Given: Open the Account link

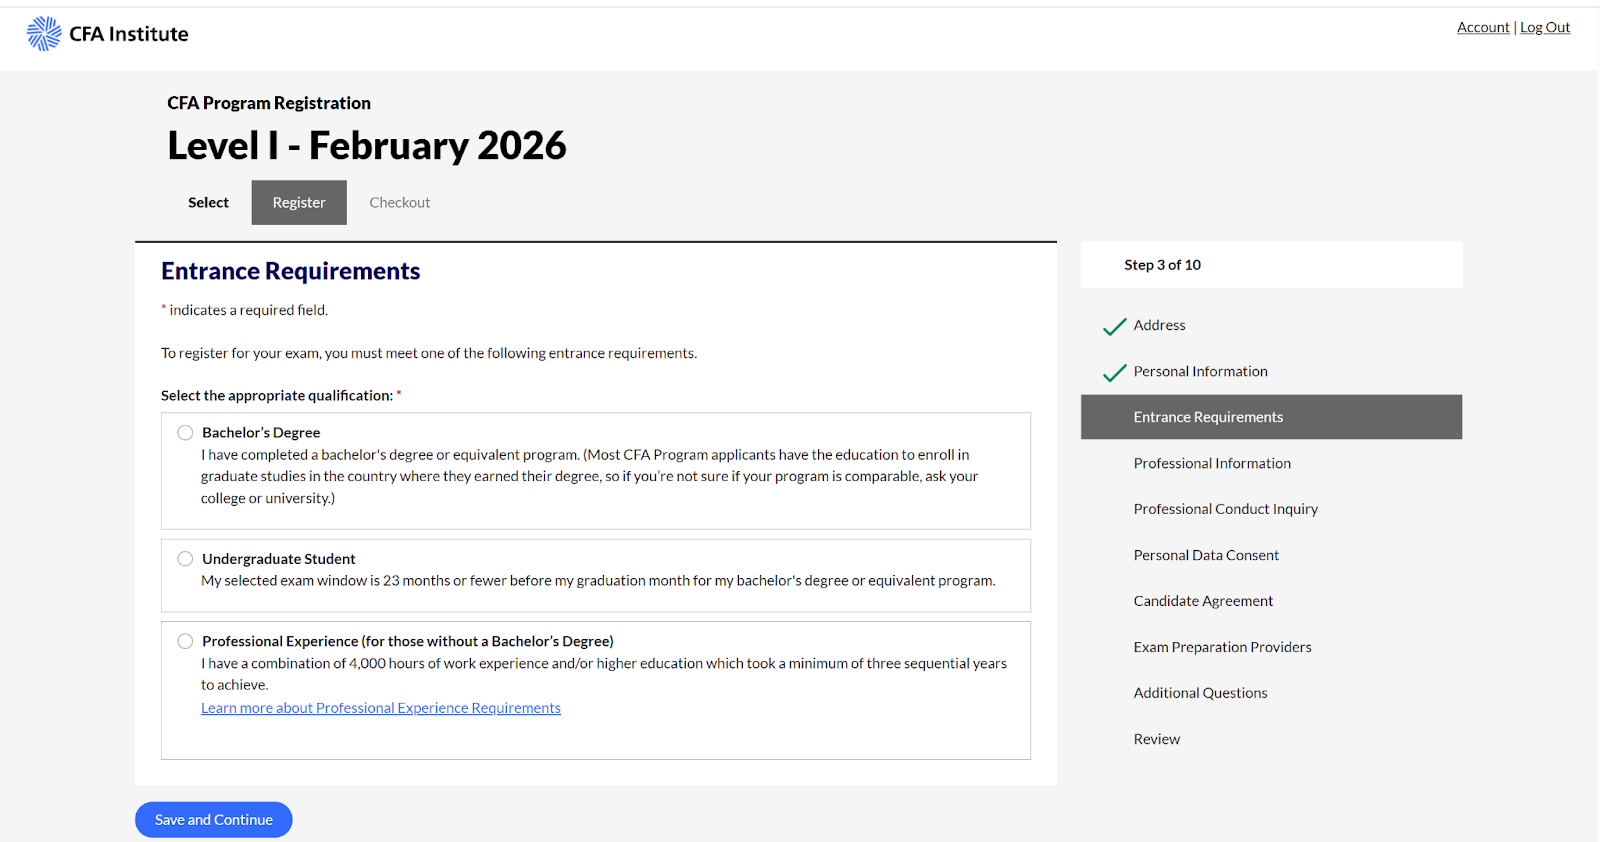Looking at the screenshot, I should tap(1483, 27).
